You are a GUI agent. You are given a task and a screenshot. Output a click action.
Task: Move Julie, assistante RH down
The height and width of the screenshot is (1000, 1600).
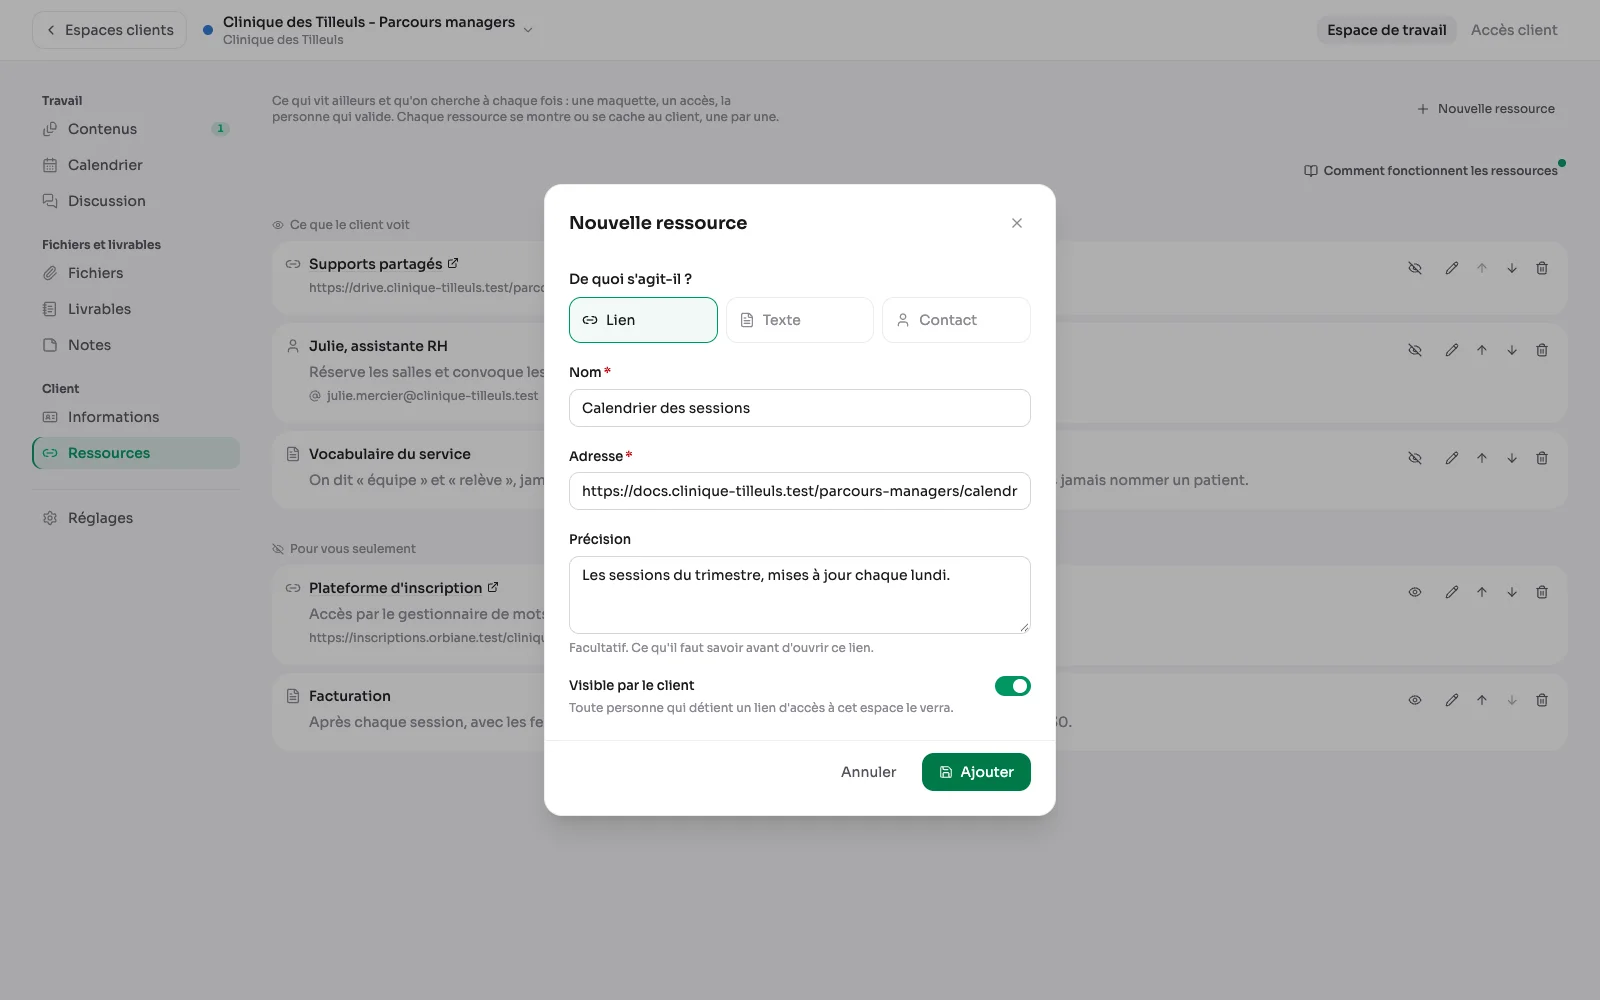[x=1512, y=350]
